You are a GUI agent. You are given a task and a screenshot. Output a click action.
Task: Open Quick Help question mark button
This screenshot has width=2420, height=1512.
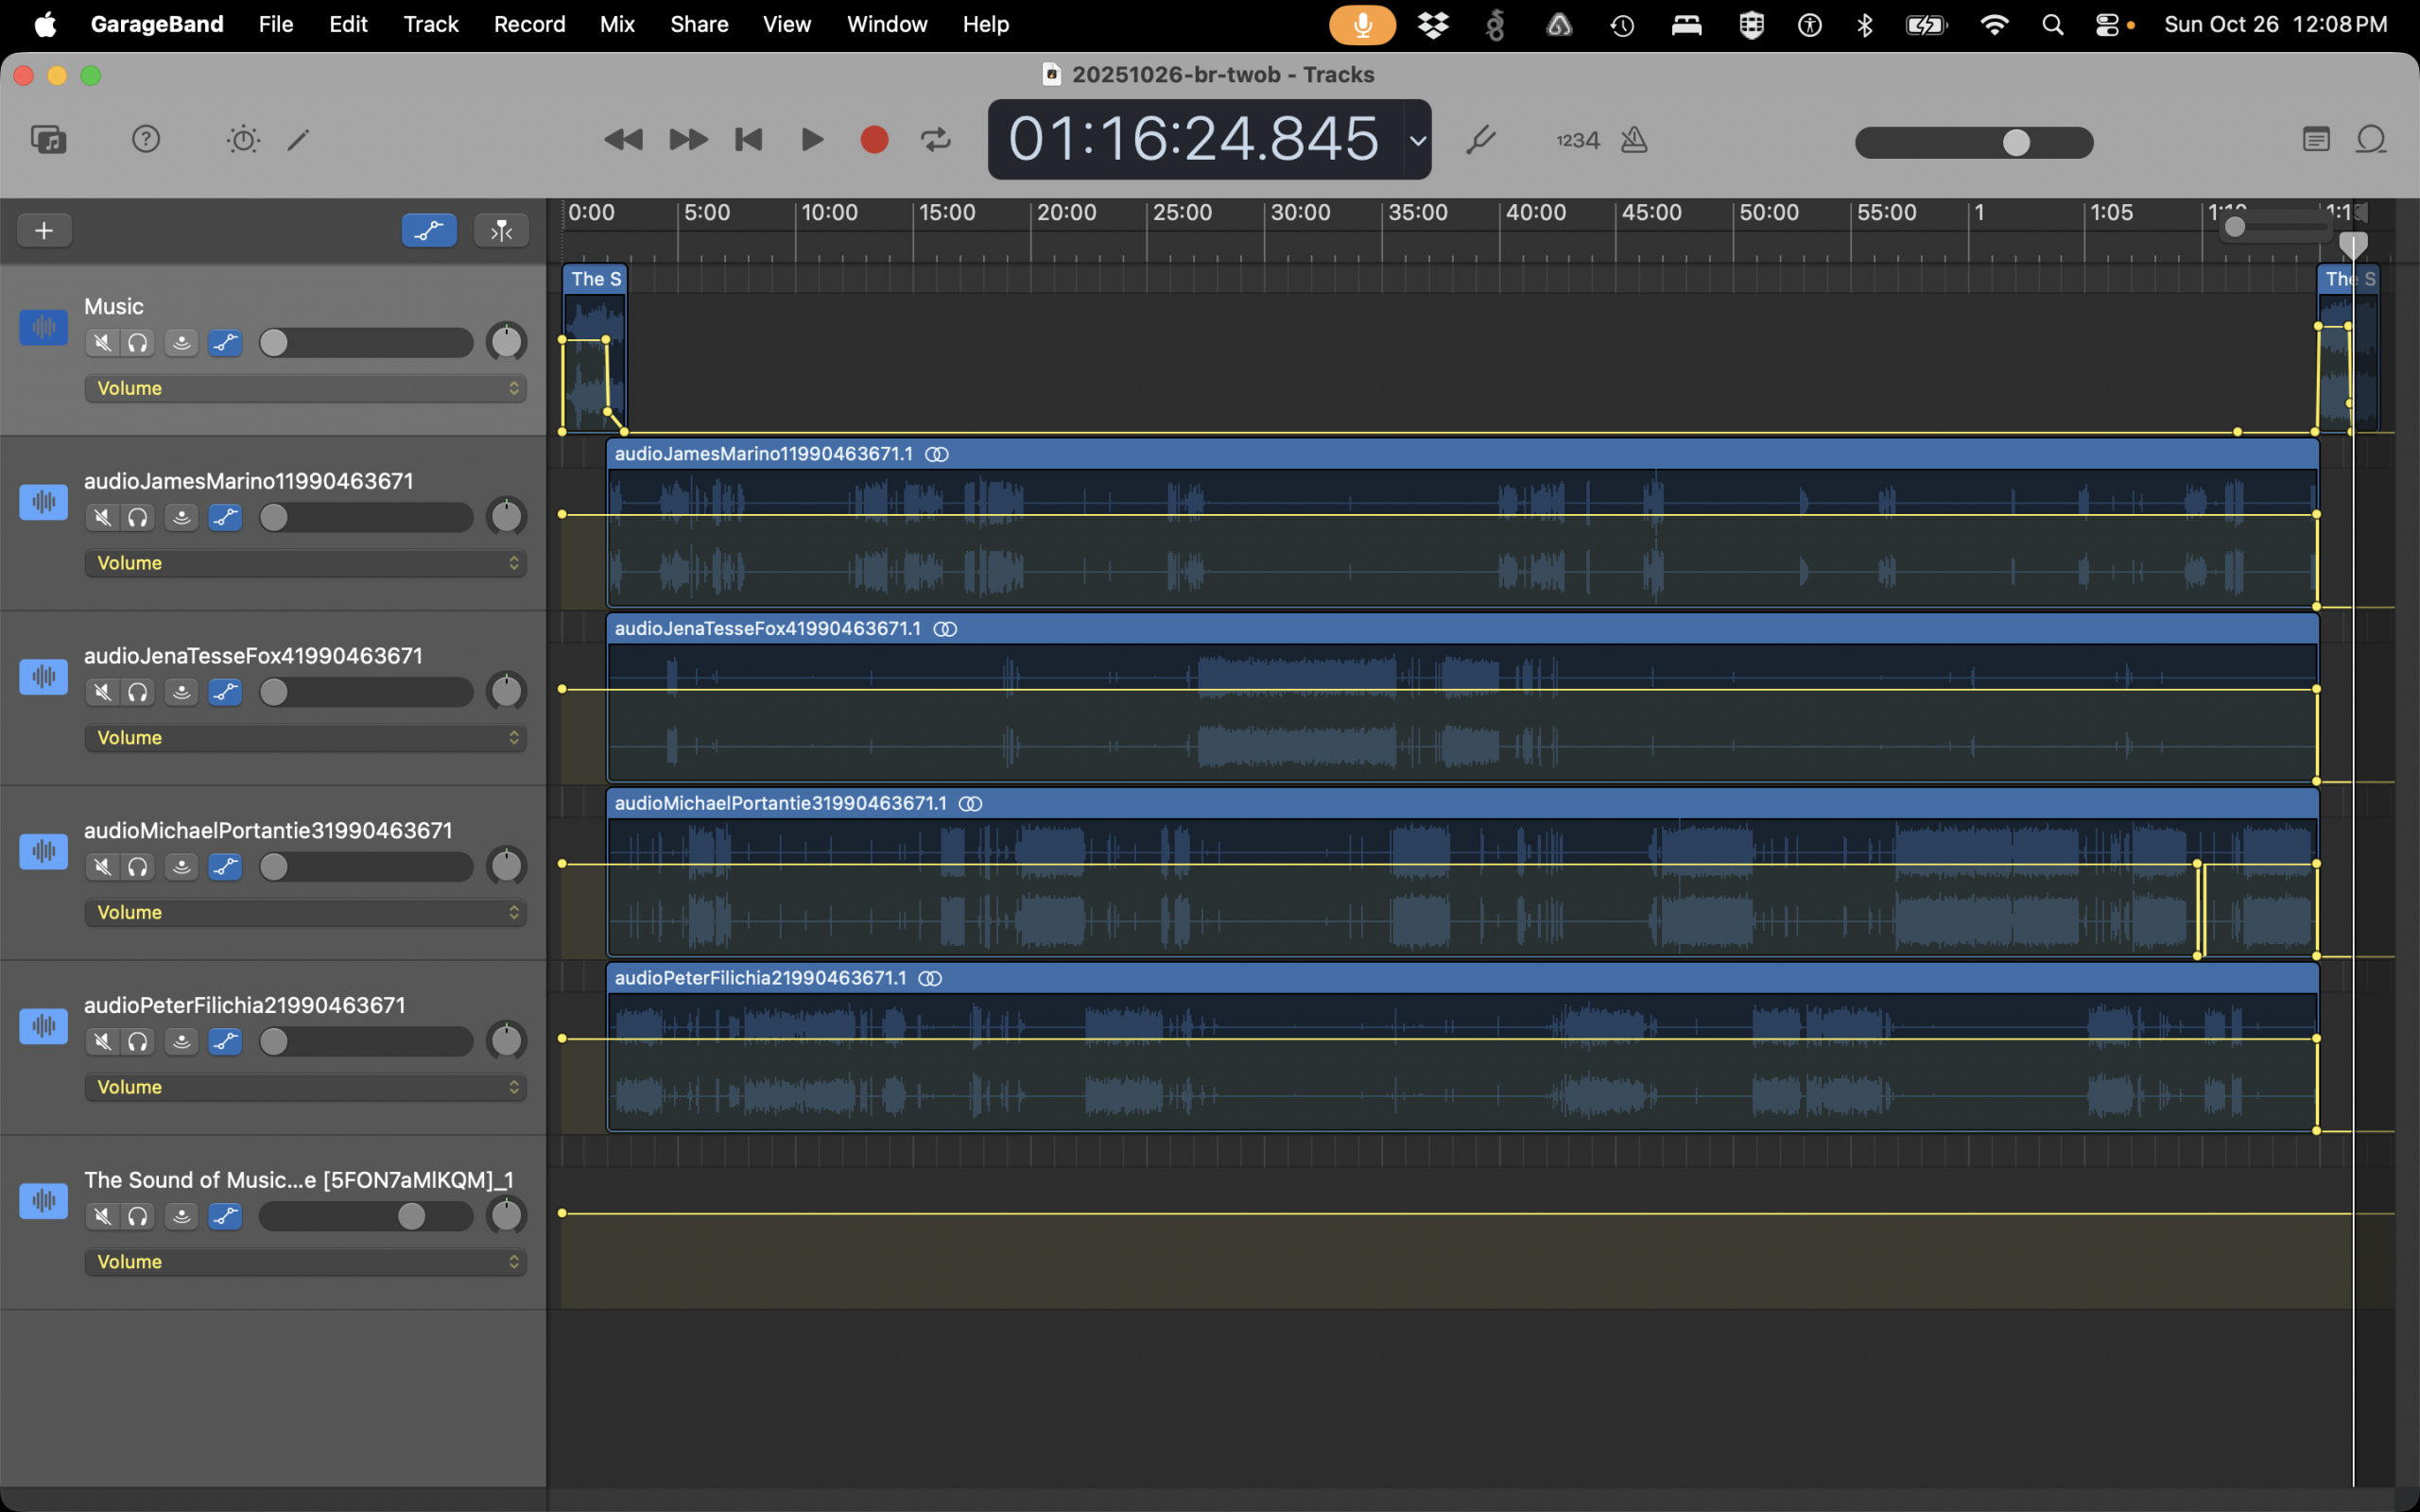[146, 139]
